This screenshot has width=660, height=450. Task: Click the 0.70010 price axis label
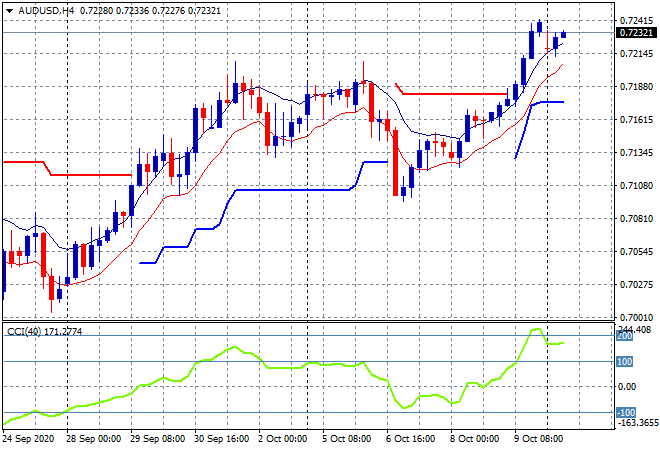click(636, 317)
